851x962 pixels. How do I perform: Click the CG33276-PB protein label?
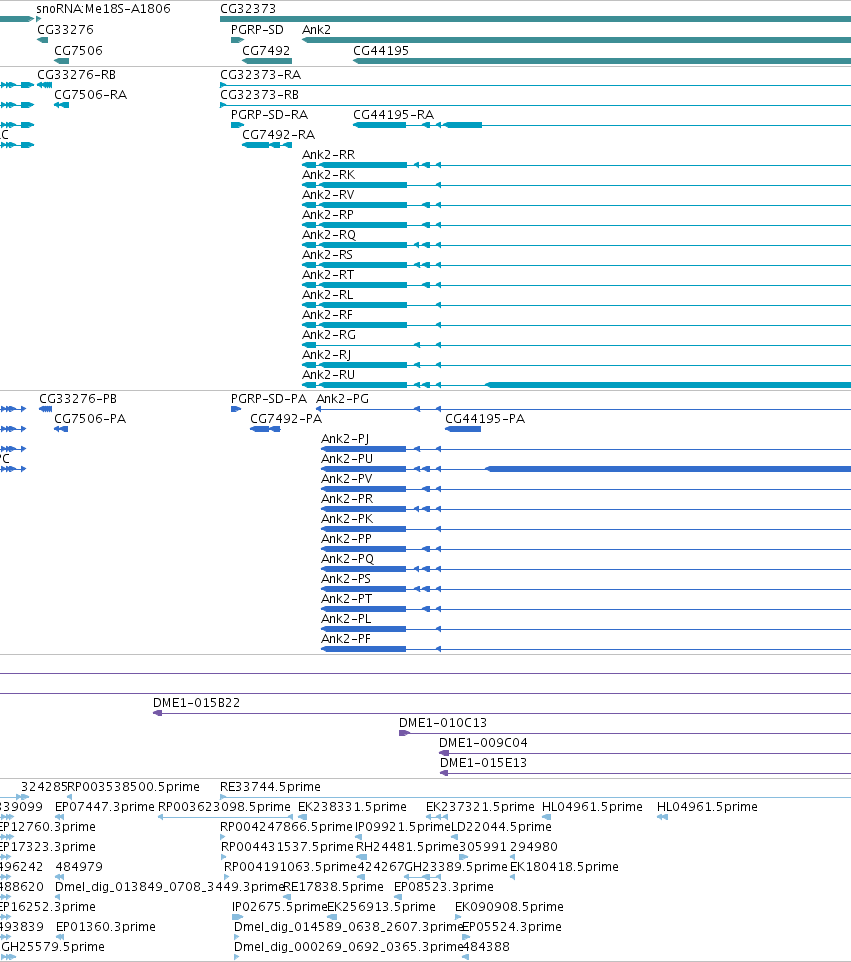tap(78, 399)
